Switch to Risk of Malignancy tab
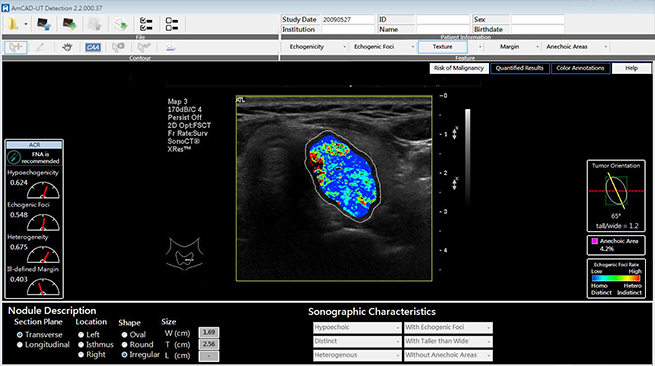655x366 pixels. [459, 68]
